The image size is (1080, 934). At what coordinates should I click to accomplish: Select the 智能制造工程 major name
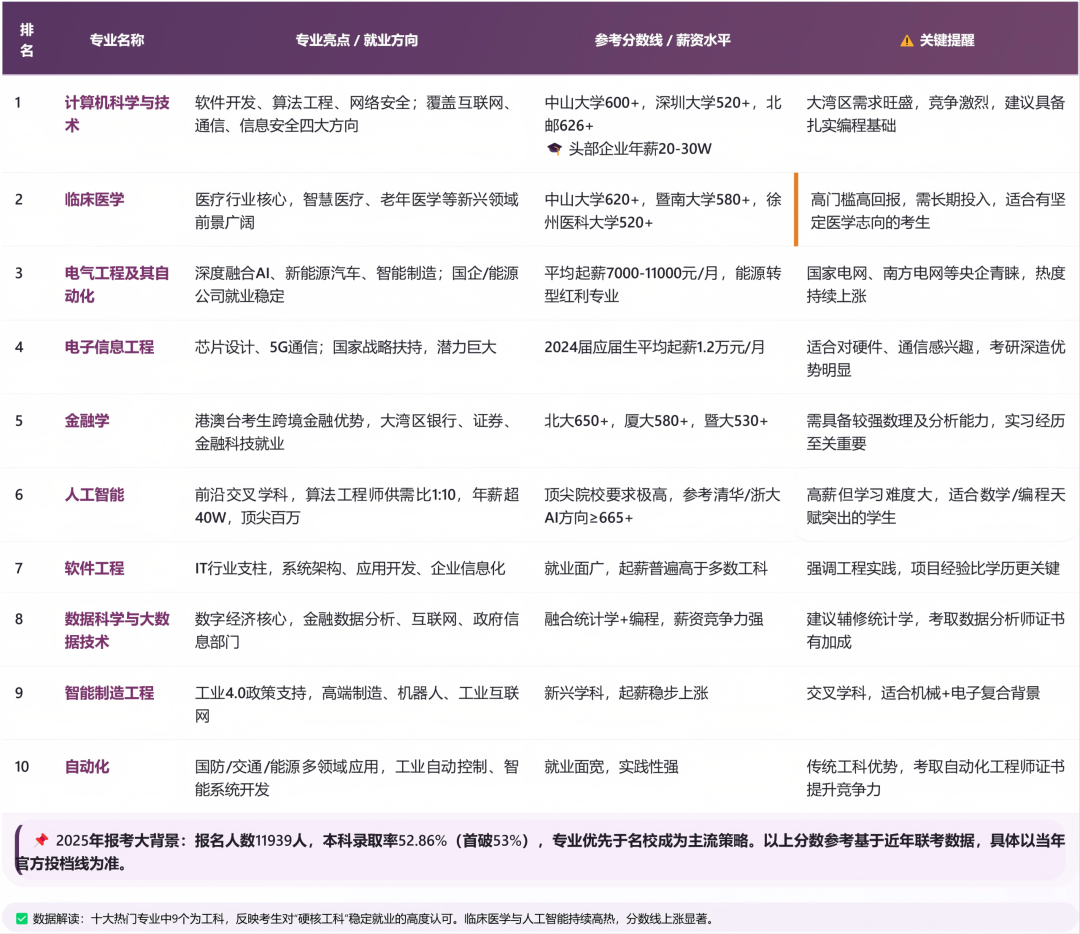(x=109, y=693)
